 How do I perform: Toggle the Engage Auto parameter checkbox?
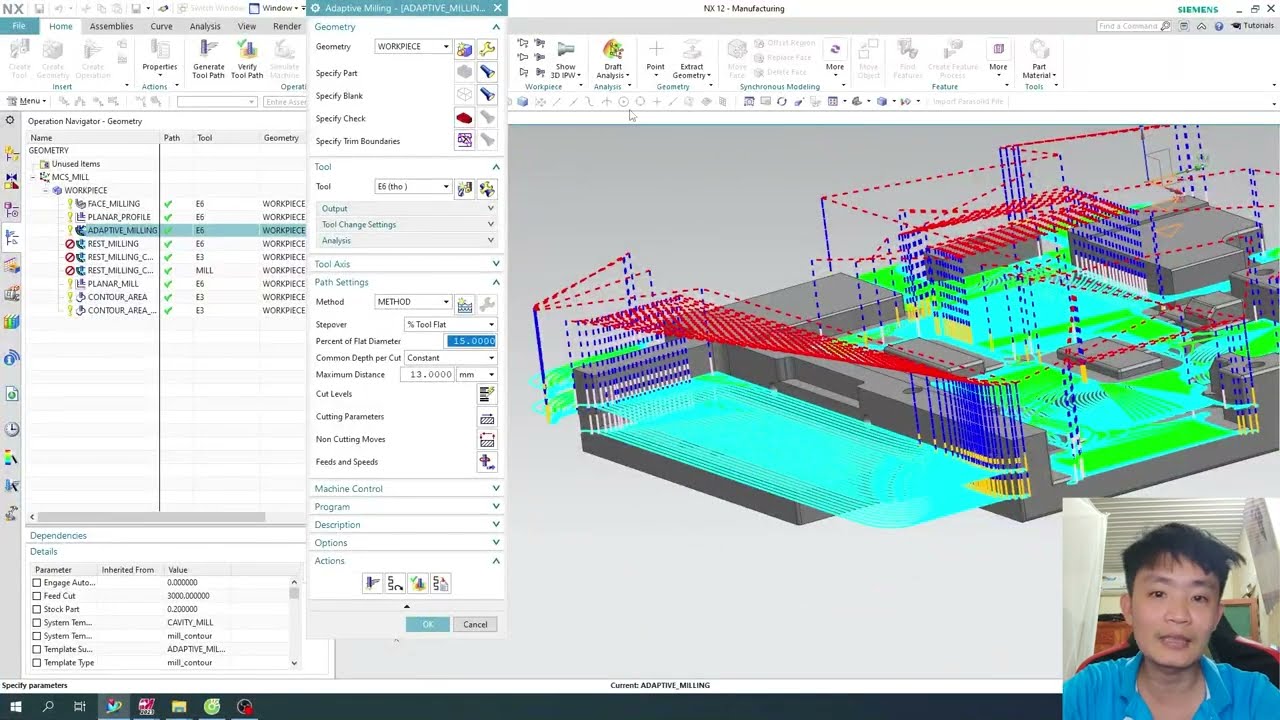[x=37, y=583]
